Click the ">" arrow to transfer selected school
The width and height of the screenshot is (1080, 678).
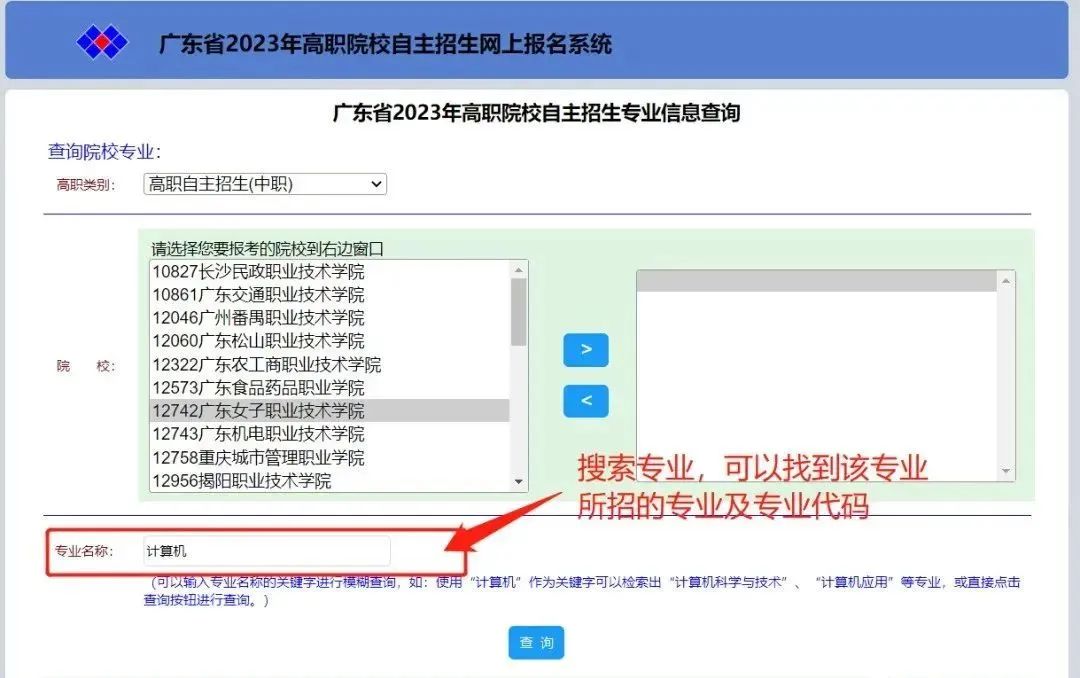(x=586, y=350)
